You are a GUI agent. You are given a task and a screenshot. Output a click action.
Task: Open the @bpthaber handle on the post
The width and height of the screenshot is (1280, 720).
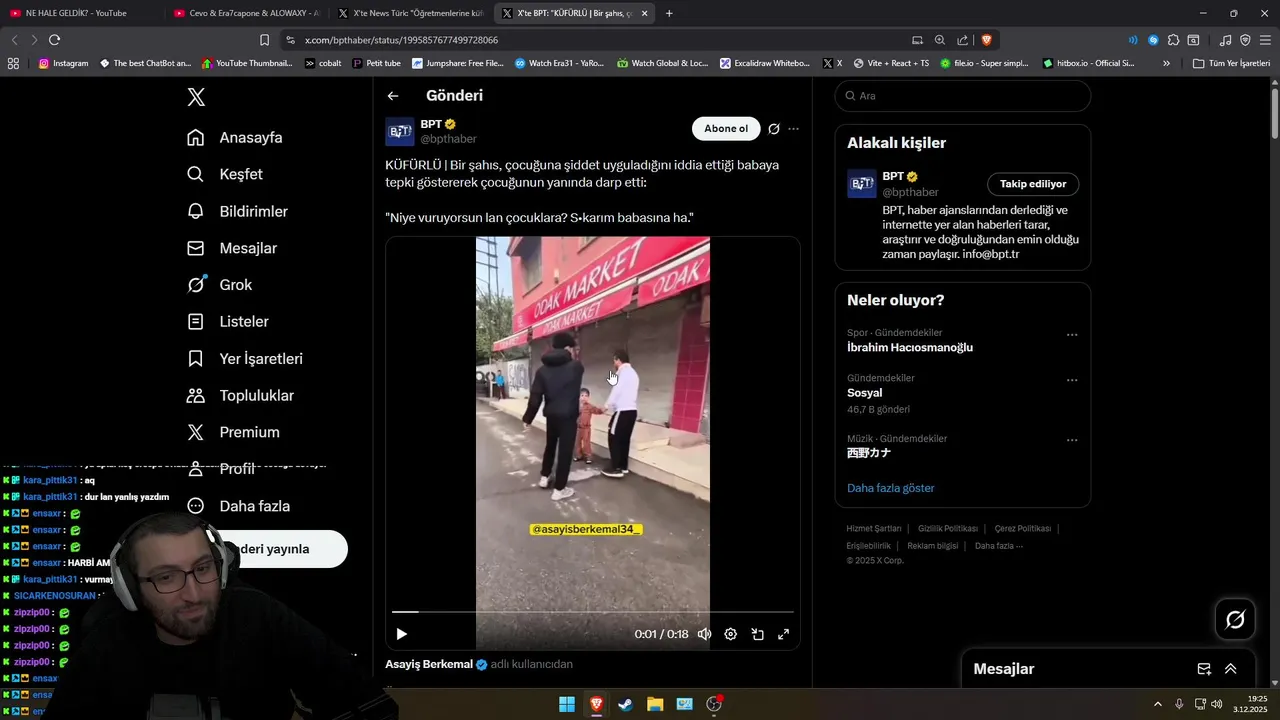coord(448,139)
